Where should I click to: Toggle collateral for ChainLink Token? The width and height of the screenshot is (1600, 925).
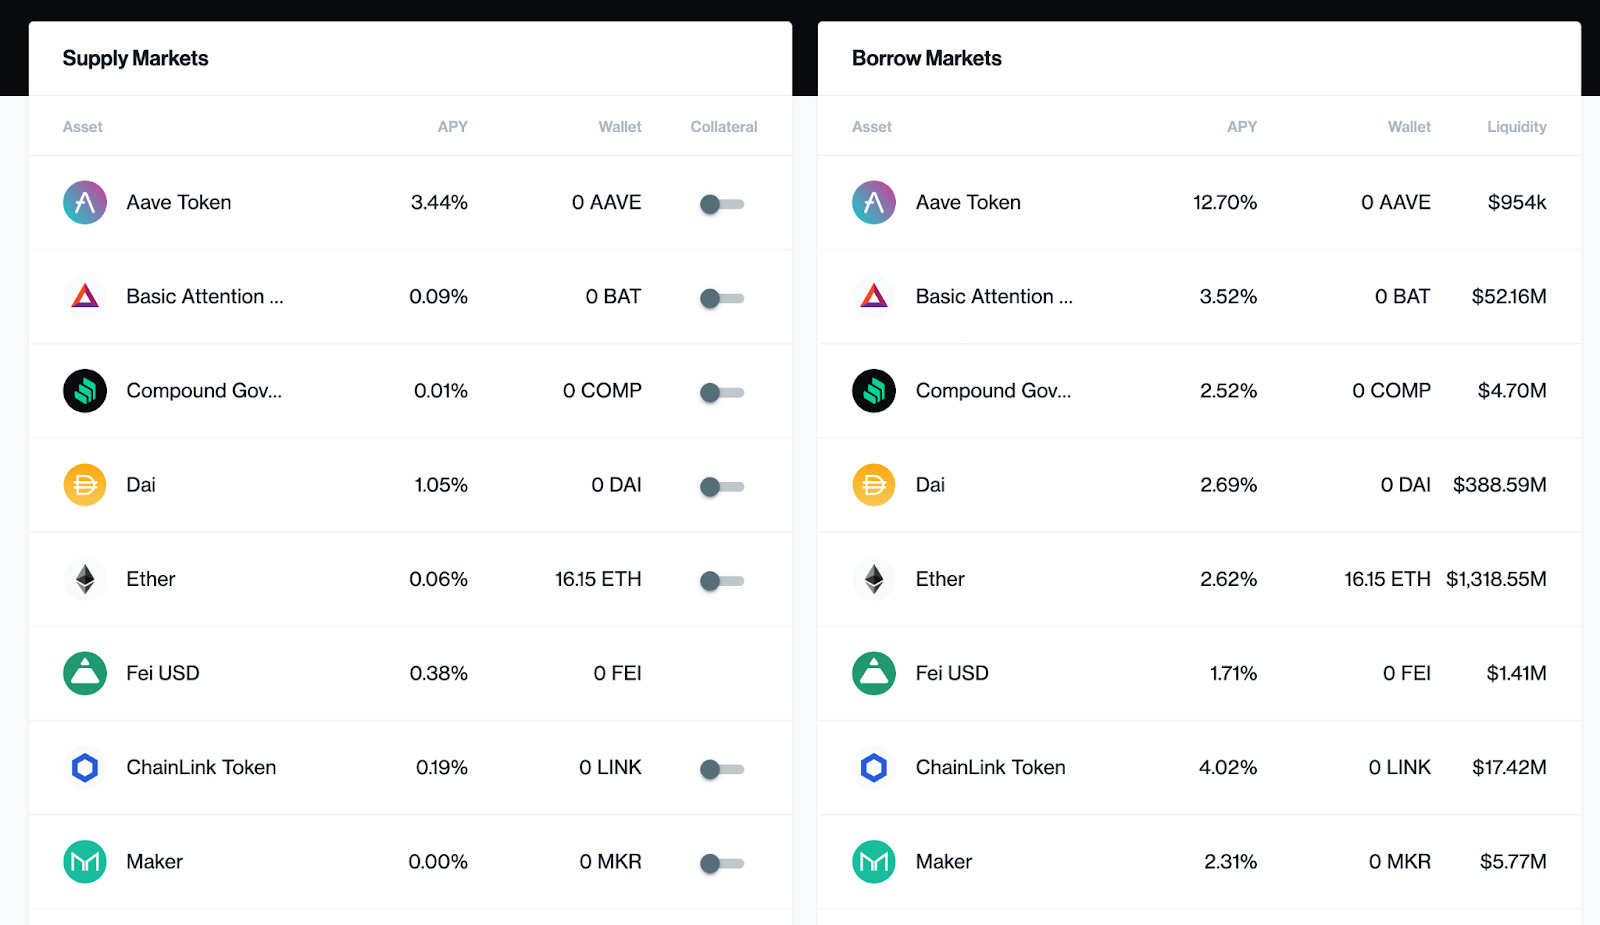[722, 769]
